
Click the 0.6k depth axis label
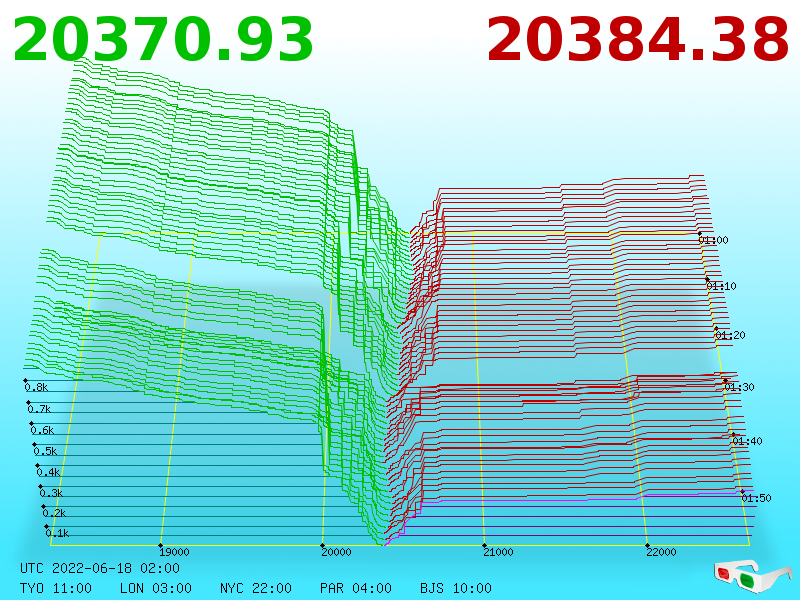(42, 430)
